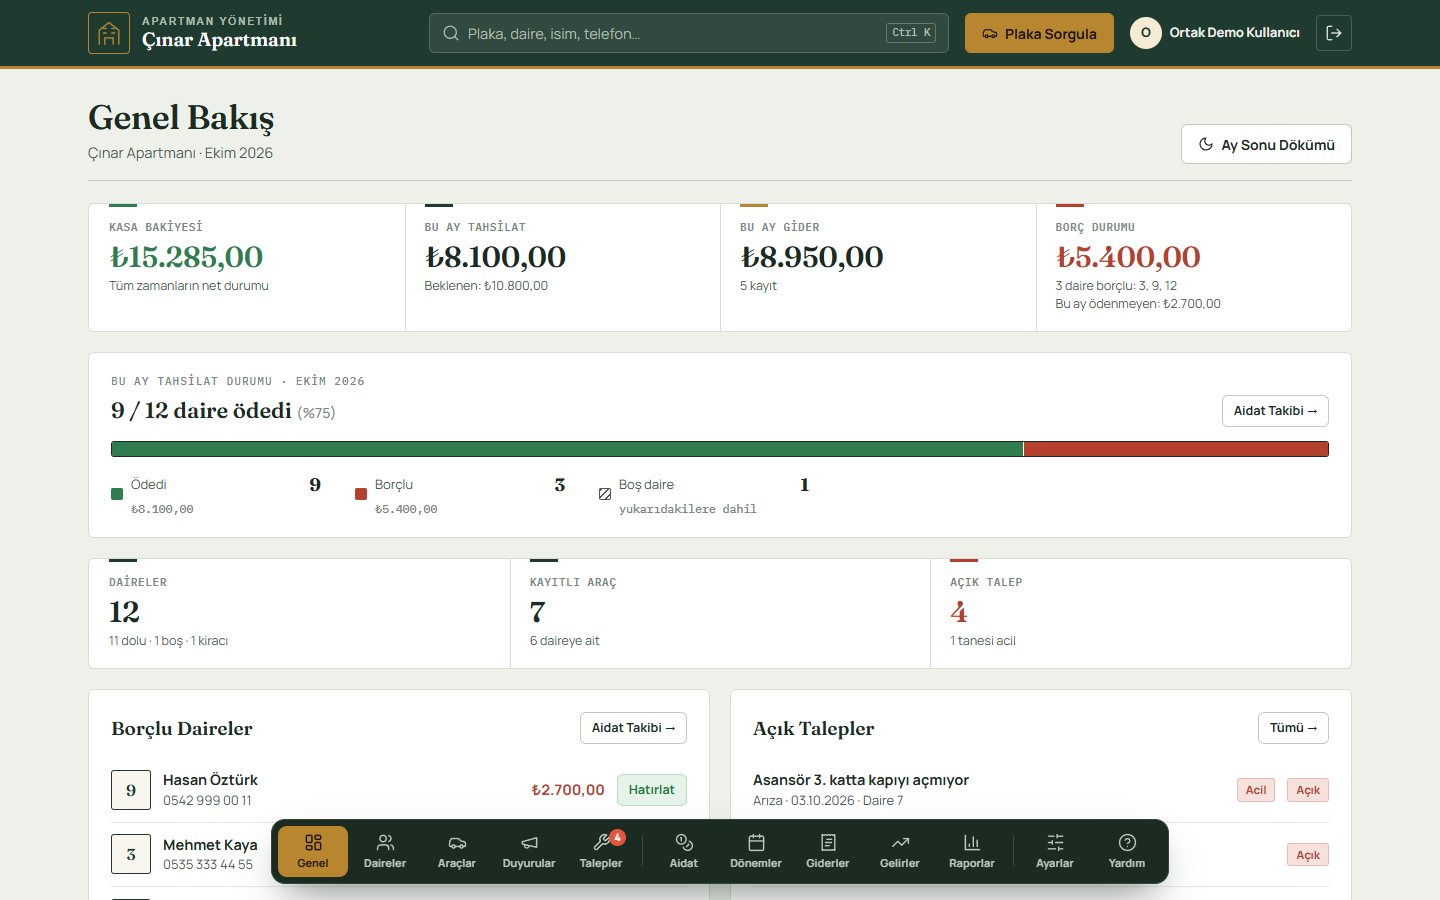Click the red Borçlu legend swatch
1440x900 pixels.
[361, 494]
